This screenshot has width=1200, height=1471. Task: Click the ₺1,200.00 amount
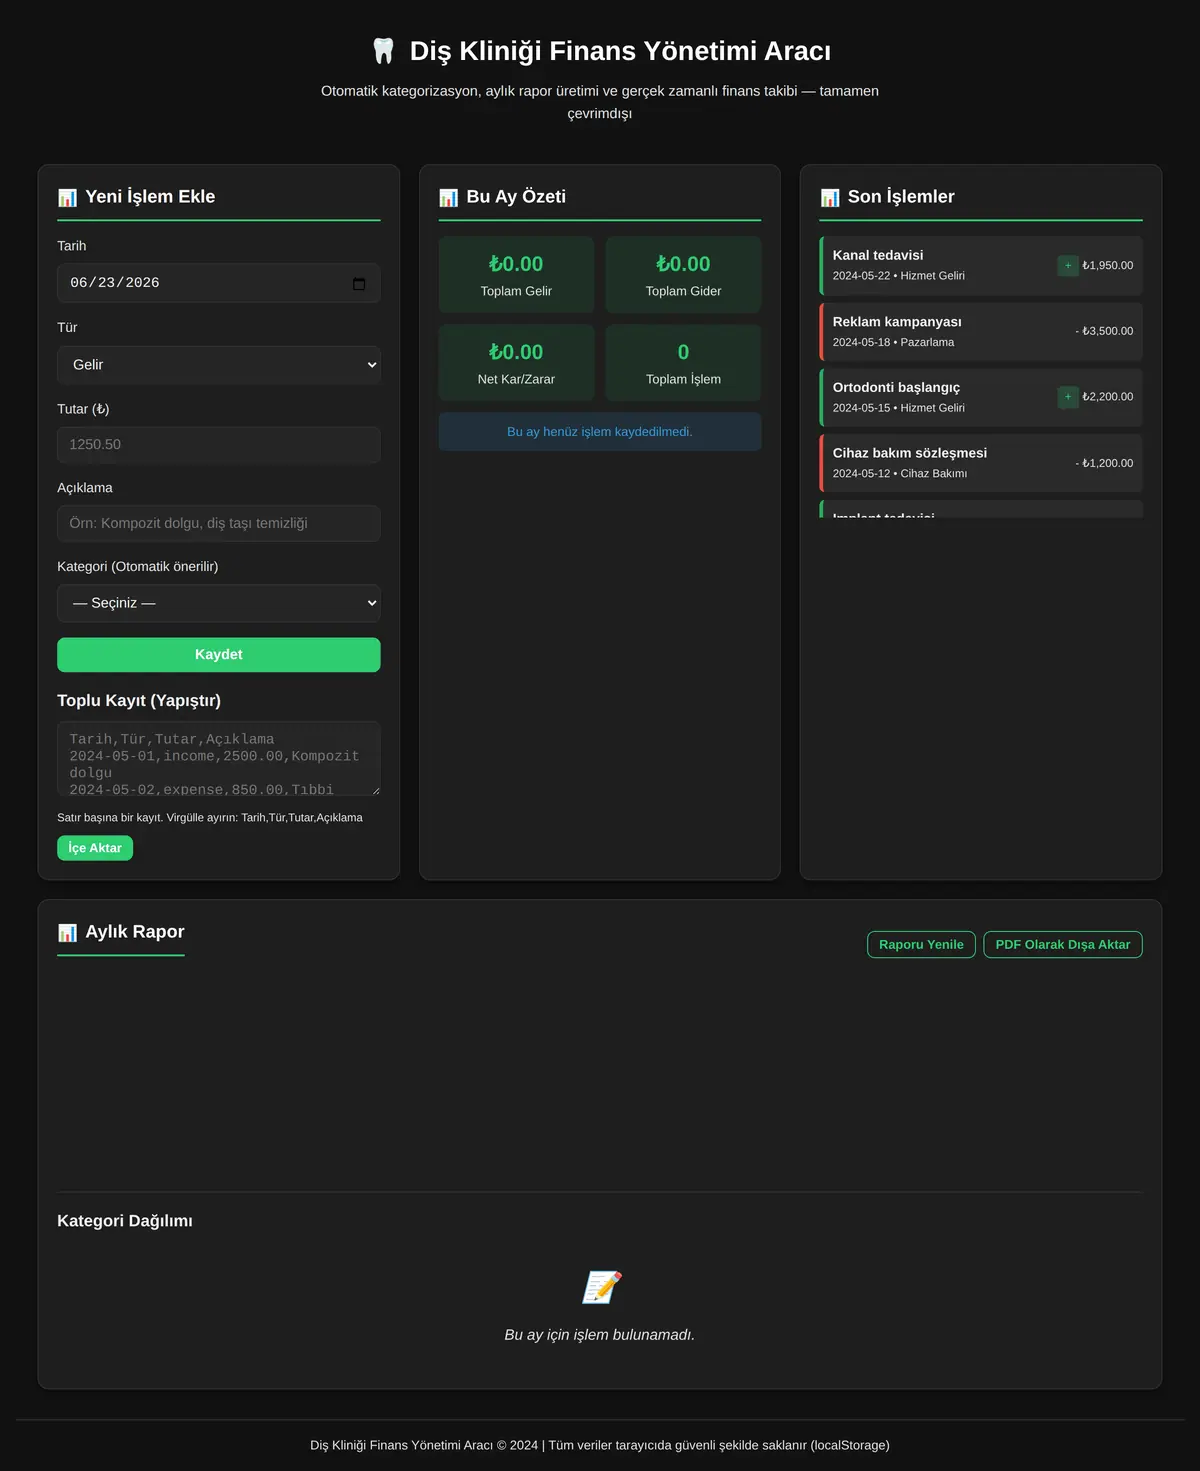(x=1105, y=463)
